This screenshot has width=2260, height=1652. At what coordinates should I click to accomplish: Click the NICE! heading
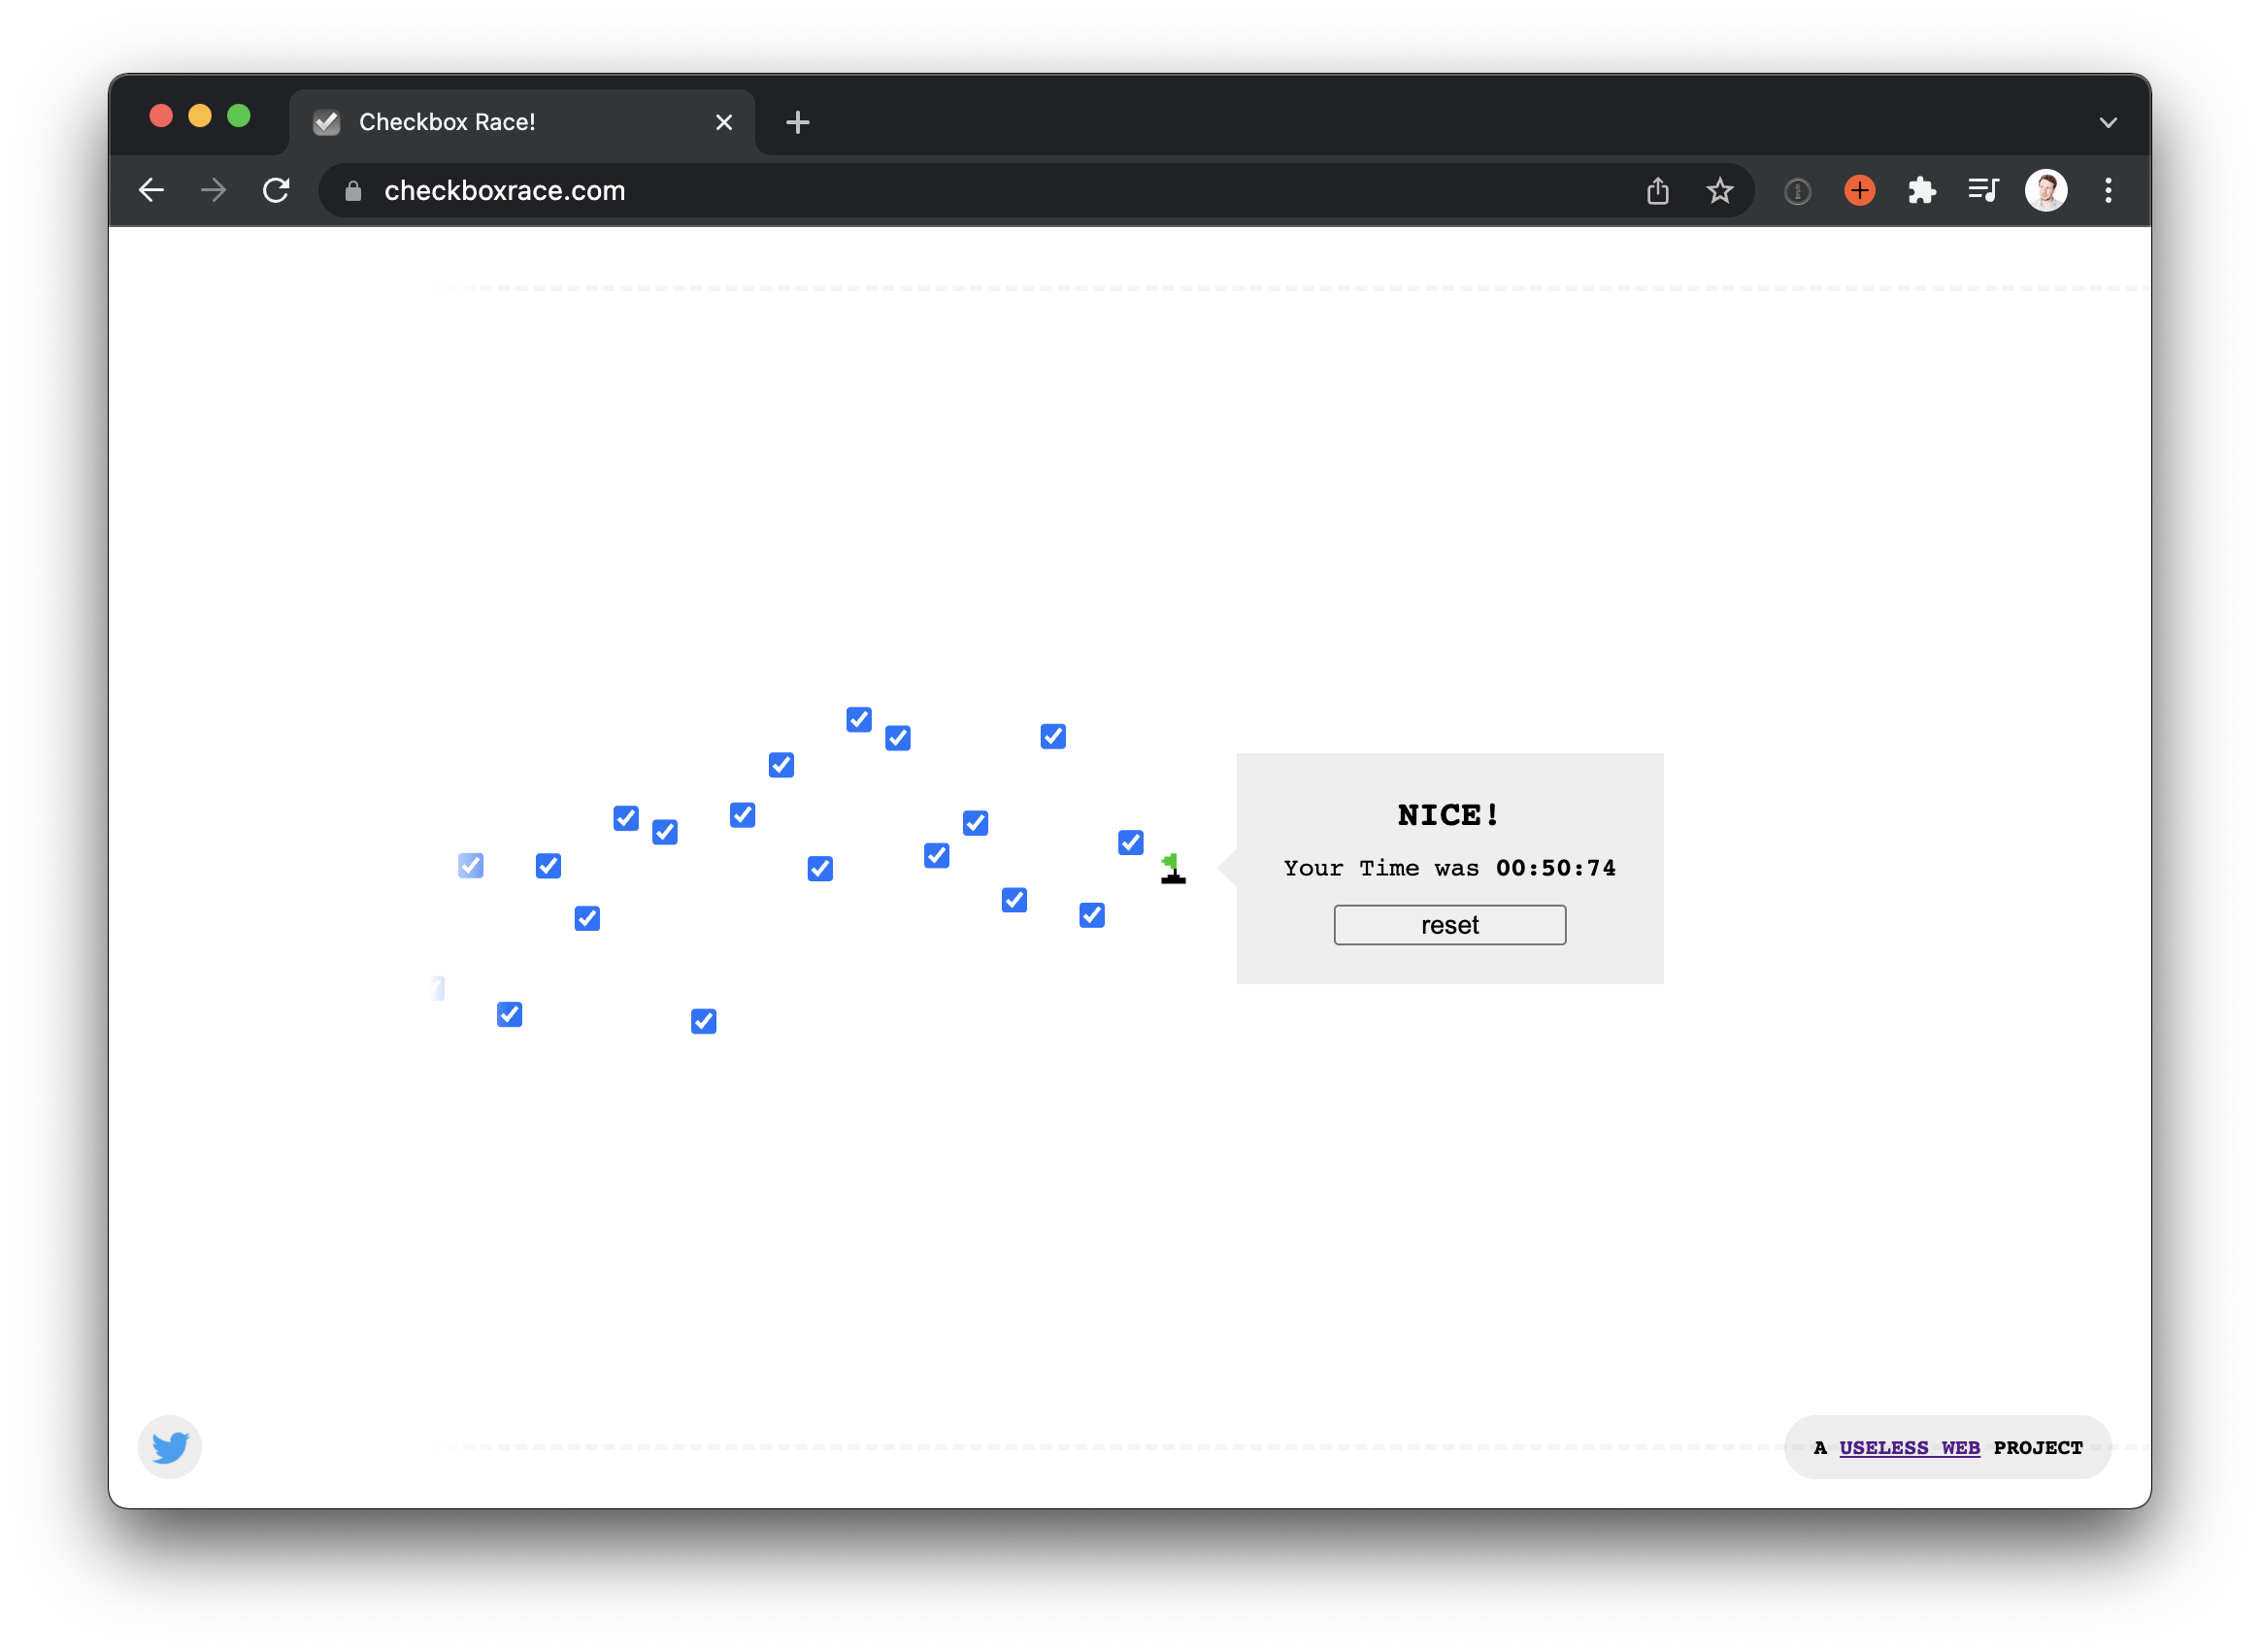click(x=1448, y=815)
